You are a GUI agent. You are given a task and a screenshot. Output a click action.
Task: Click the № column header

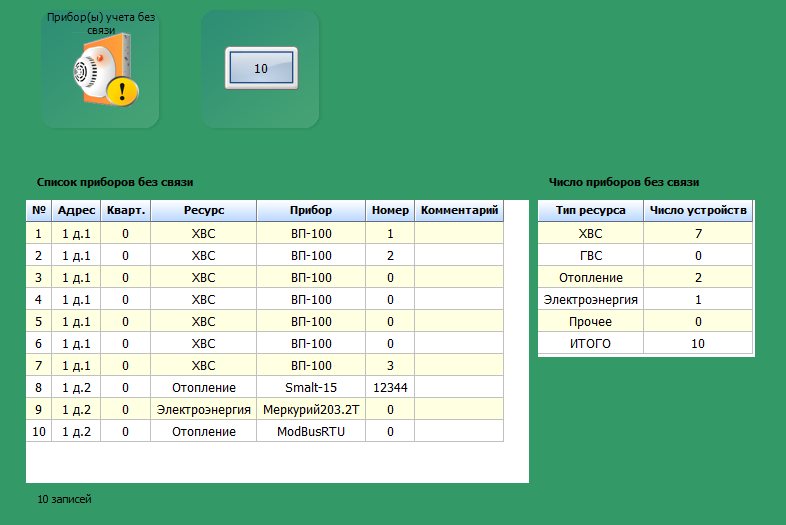point(39,211)
